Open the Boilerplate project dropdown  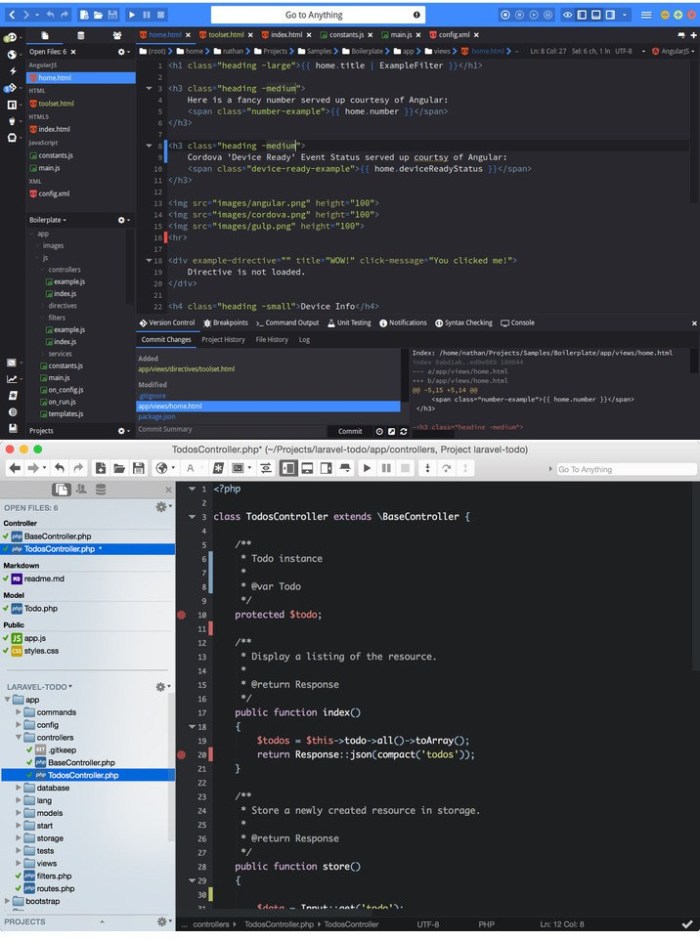(48, 220)
